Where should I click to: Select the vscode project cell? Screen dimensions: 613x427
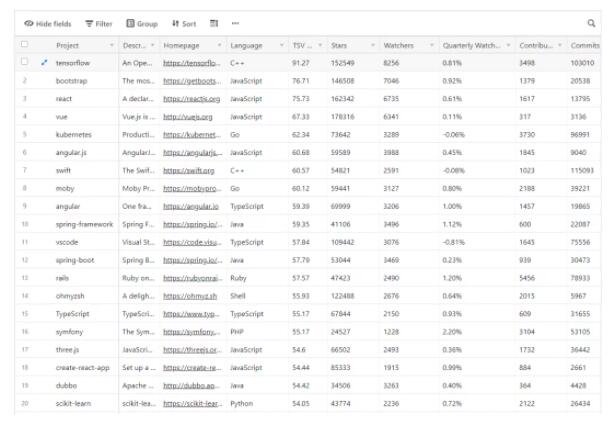(x=67, y=242)
